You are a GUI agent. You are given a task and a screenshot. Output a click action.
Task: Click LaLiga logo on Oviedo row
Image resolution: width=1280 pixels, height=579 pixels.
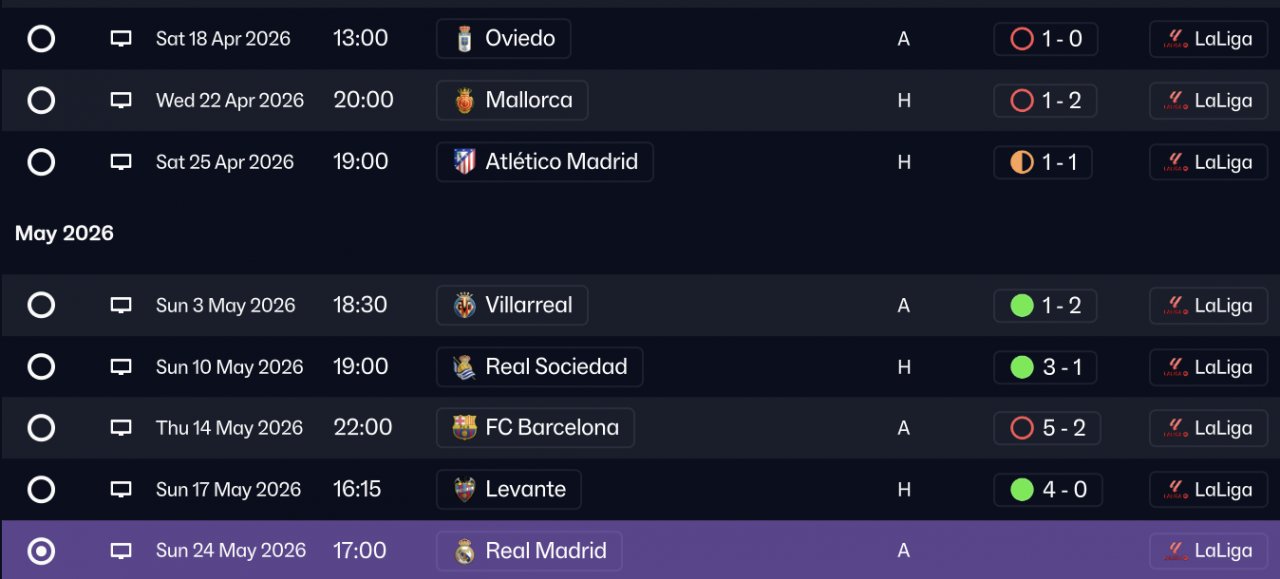point(1176,40)
